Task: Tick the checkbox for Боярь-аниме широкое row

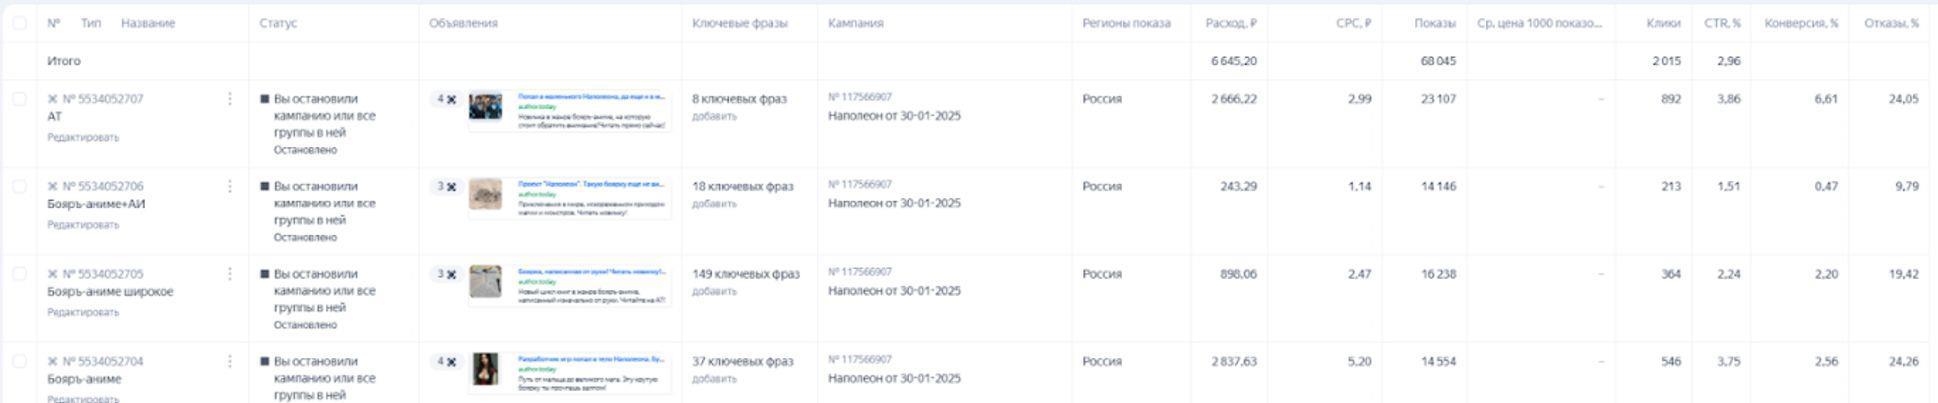Action: 19,274
